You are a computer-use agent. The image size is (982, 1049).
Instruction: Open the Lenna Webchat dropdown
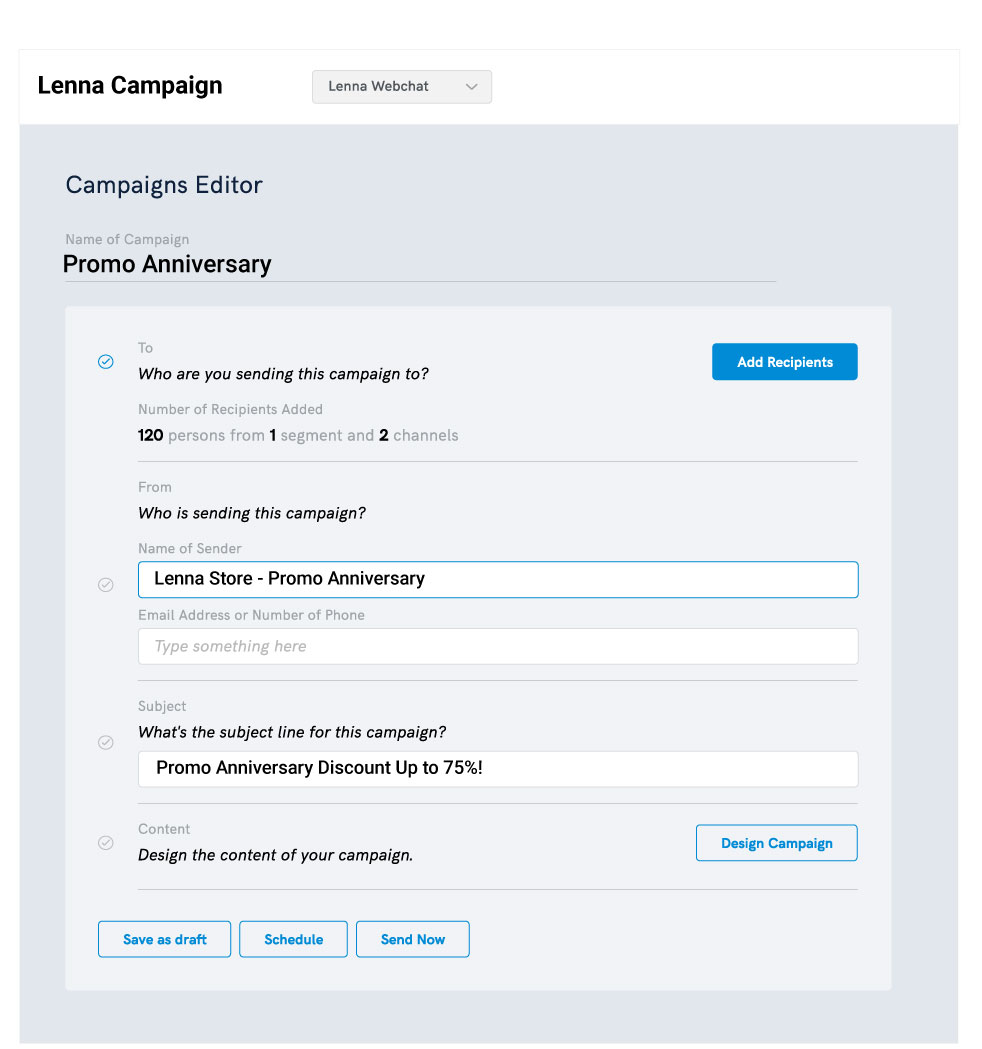click(401, 87)
